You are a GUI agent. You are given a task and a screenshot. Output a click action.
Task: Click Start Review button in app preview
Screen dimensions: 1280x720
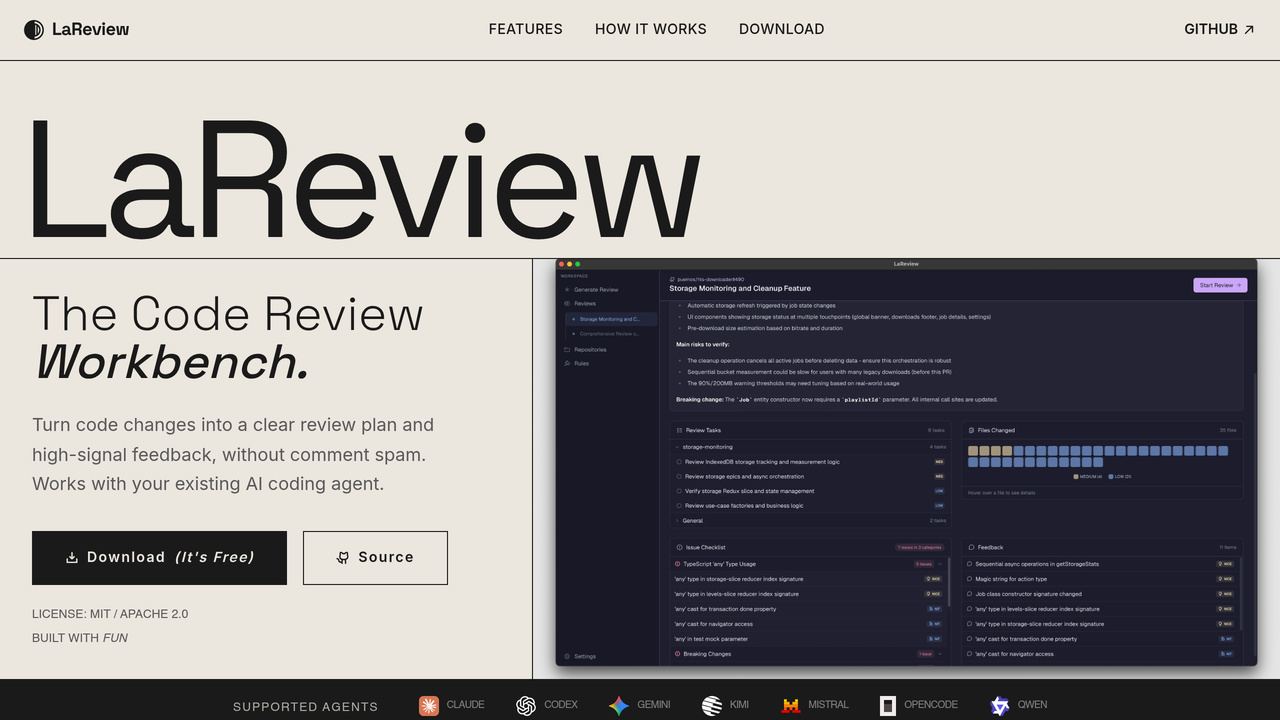pos(1220,285)
